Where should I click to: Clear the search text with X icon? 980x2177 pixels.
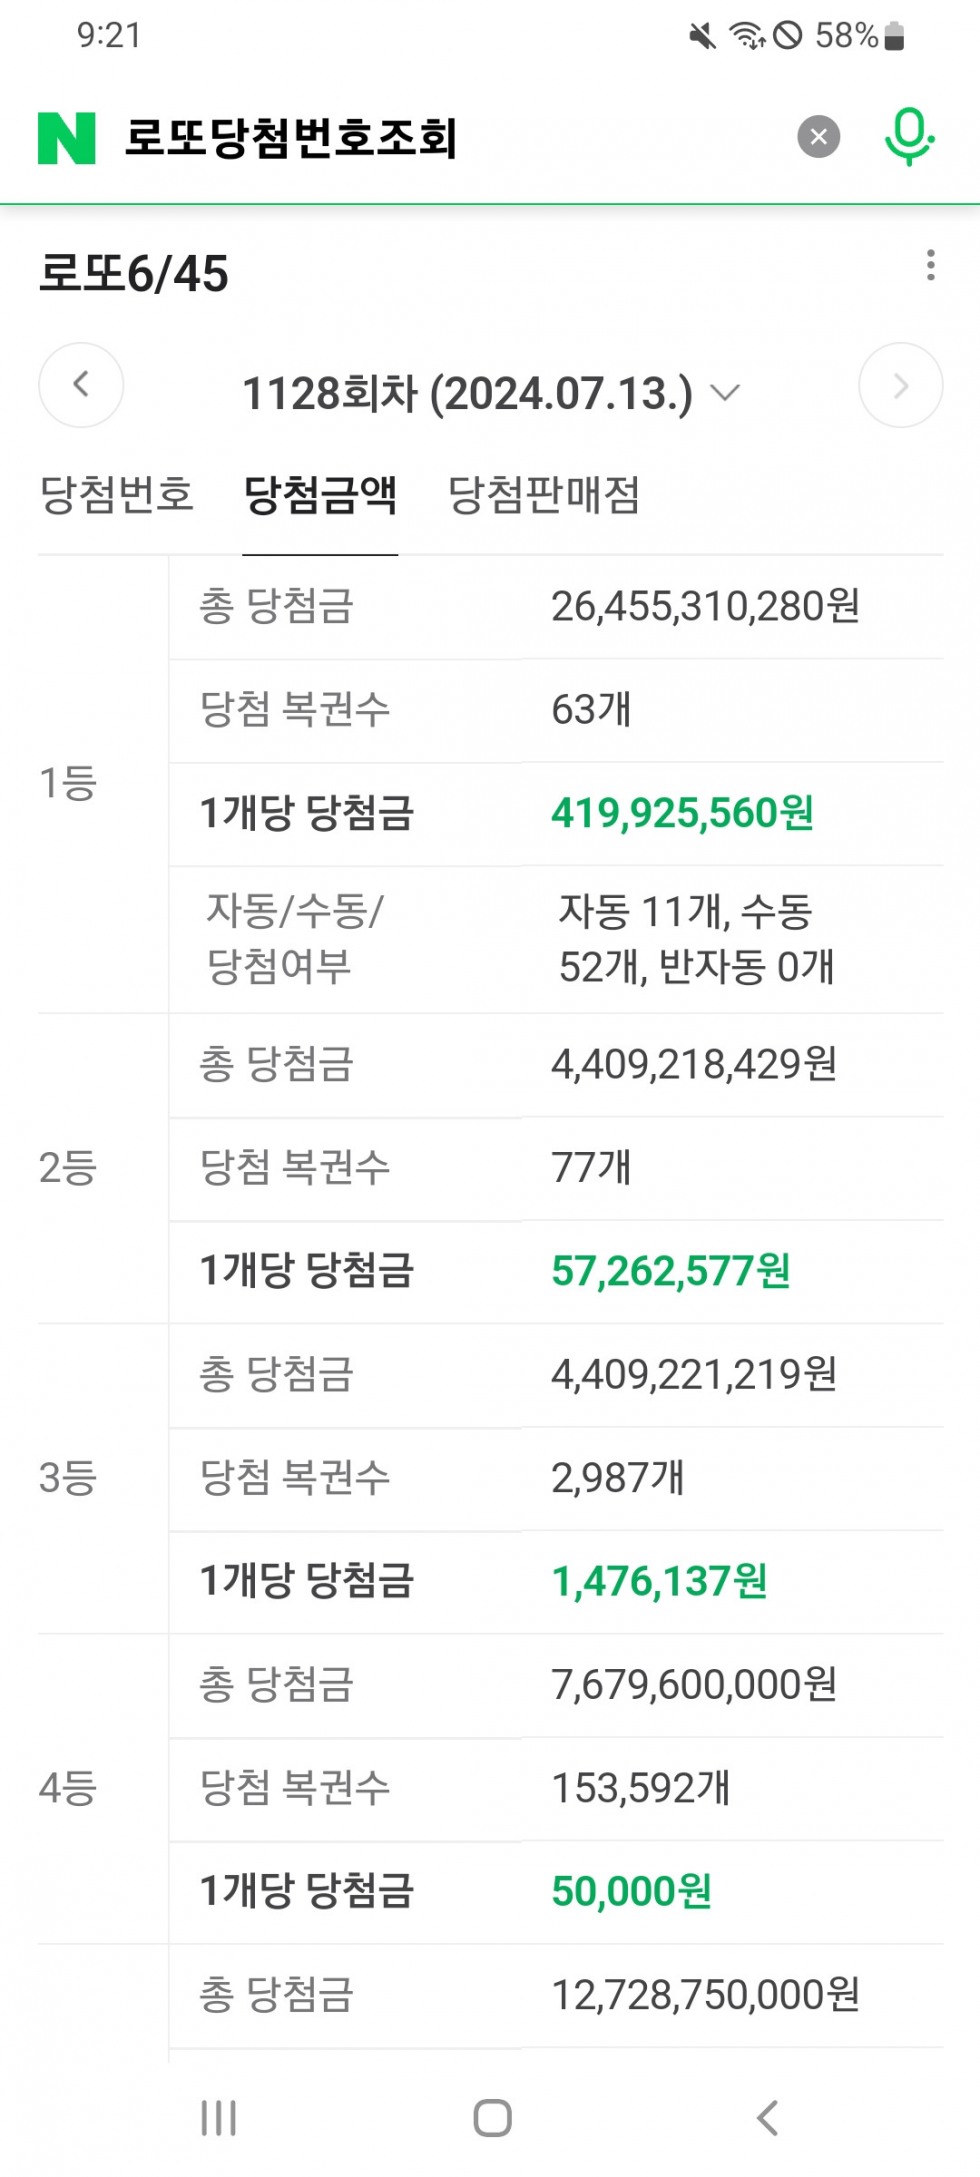pos(818,137)
